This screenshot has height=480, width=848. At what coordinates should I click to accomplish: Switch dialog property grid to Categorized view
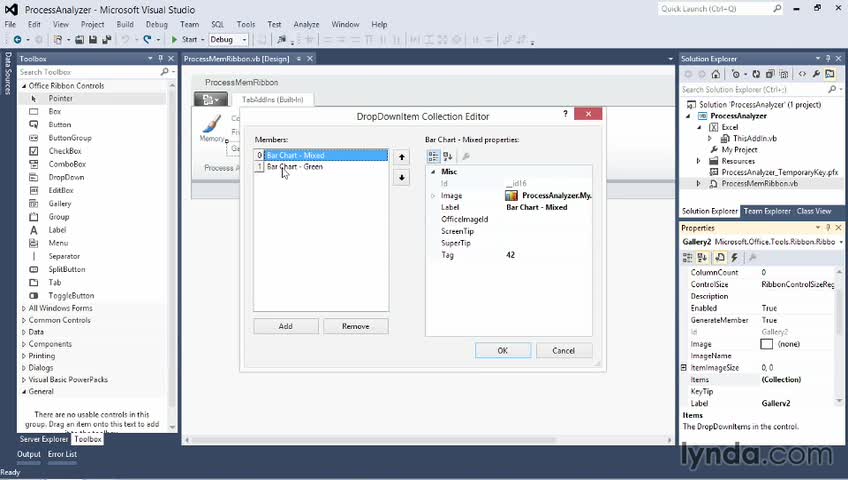(x=433, y=156)
